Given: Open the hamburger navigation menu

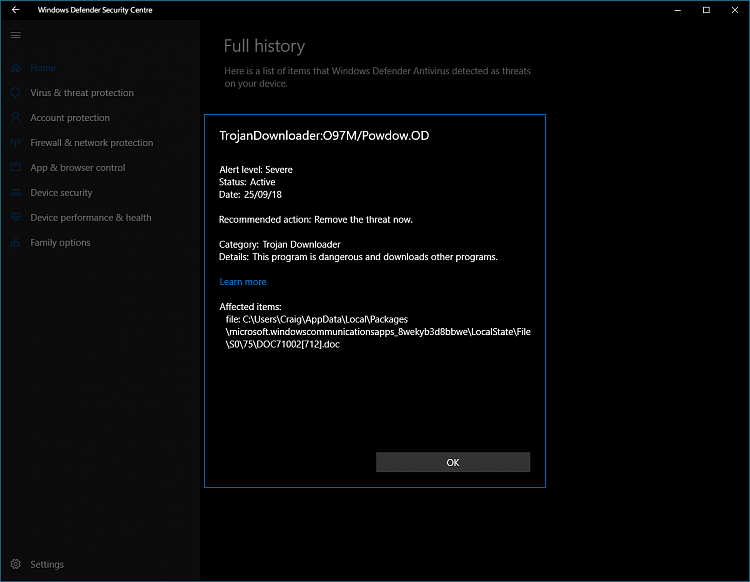Looking at the screenshot, I should (x=15, y=35).
